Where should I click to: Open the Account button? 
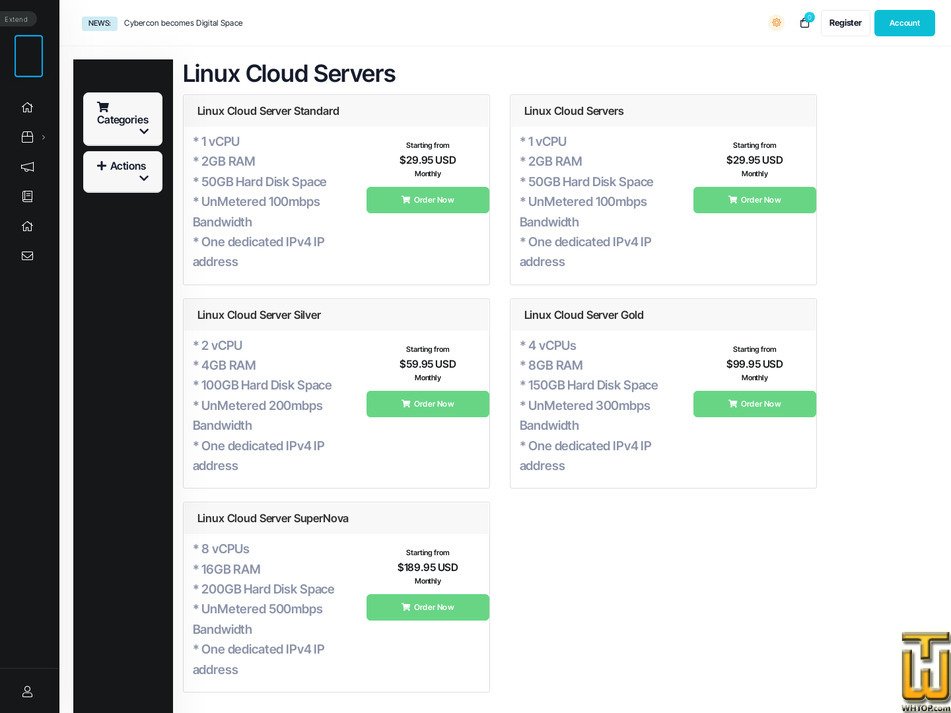(904, 22)
